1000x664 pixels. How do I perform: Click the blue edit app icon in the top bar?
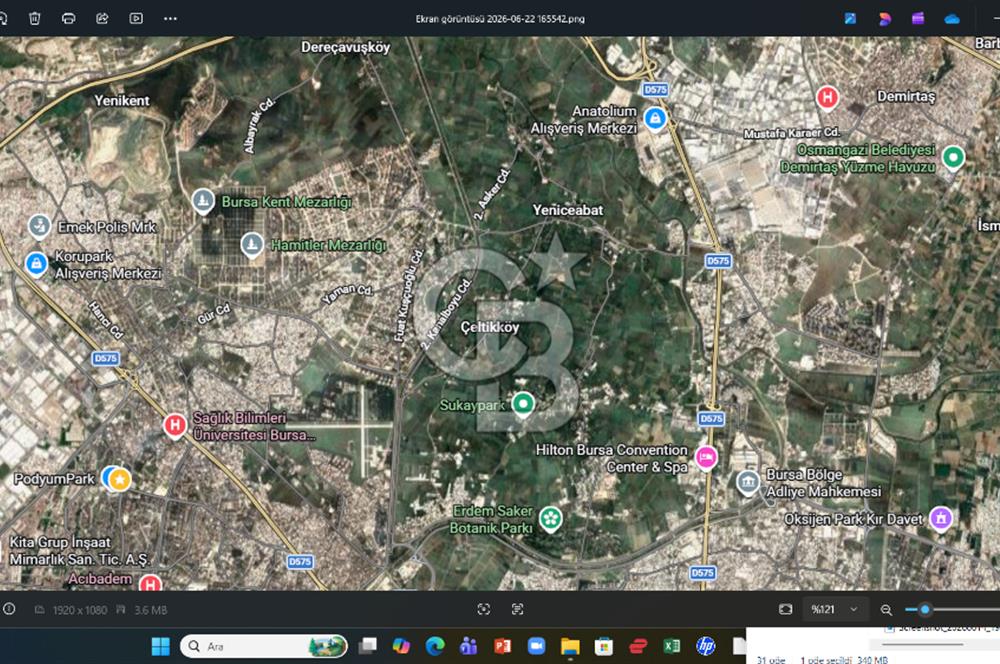coord(850,18)
